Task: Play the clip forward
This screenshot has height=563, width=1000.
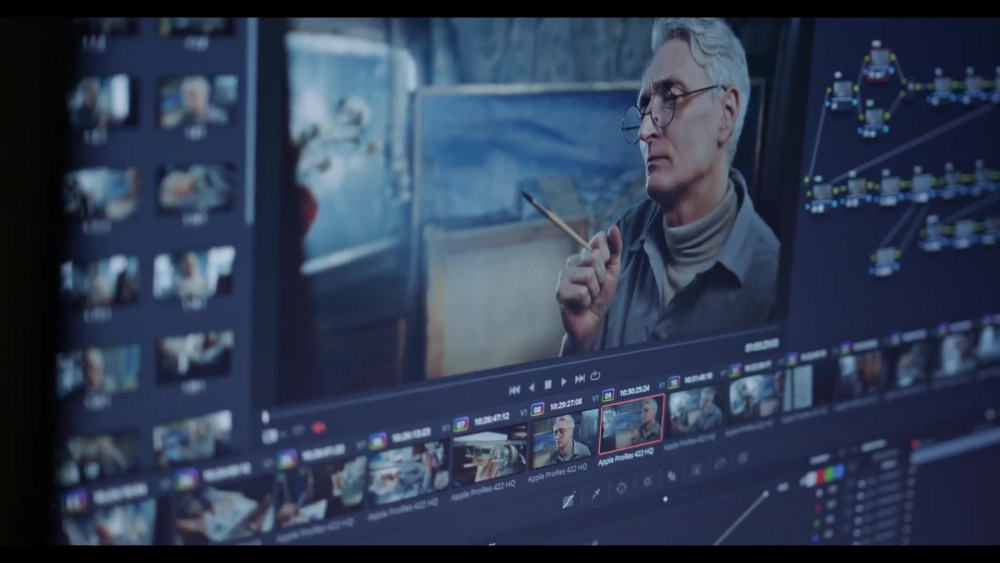Action: [563, 382]
